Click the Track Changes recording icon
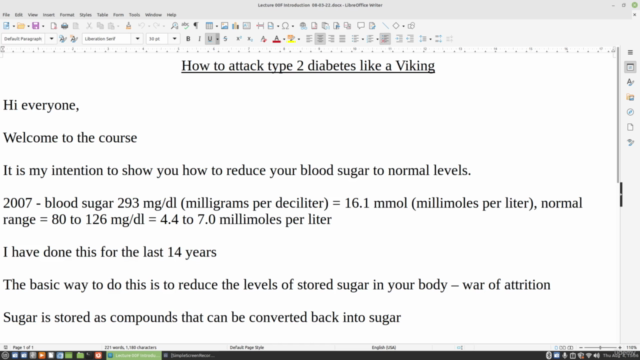 click(372, 26)
